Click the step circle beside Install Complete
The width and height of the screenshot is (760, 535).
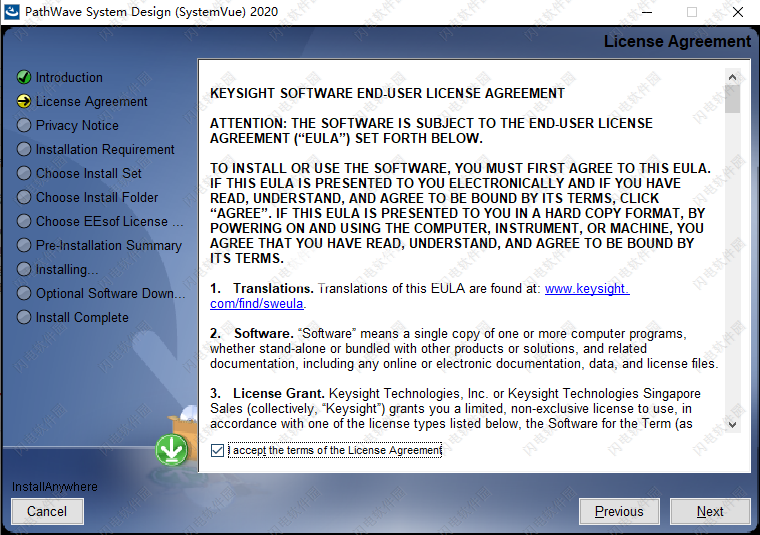click(x=24, y=317)
